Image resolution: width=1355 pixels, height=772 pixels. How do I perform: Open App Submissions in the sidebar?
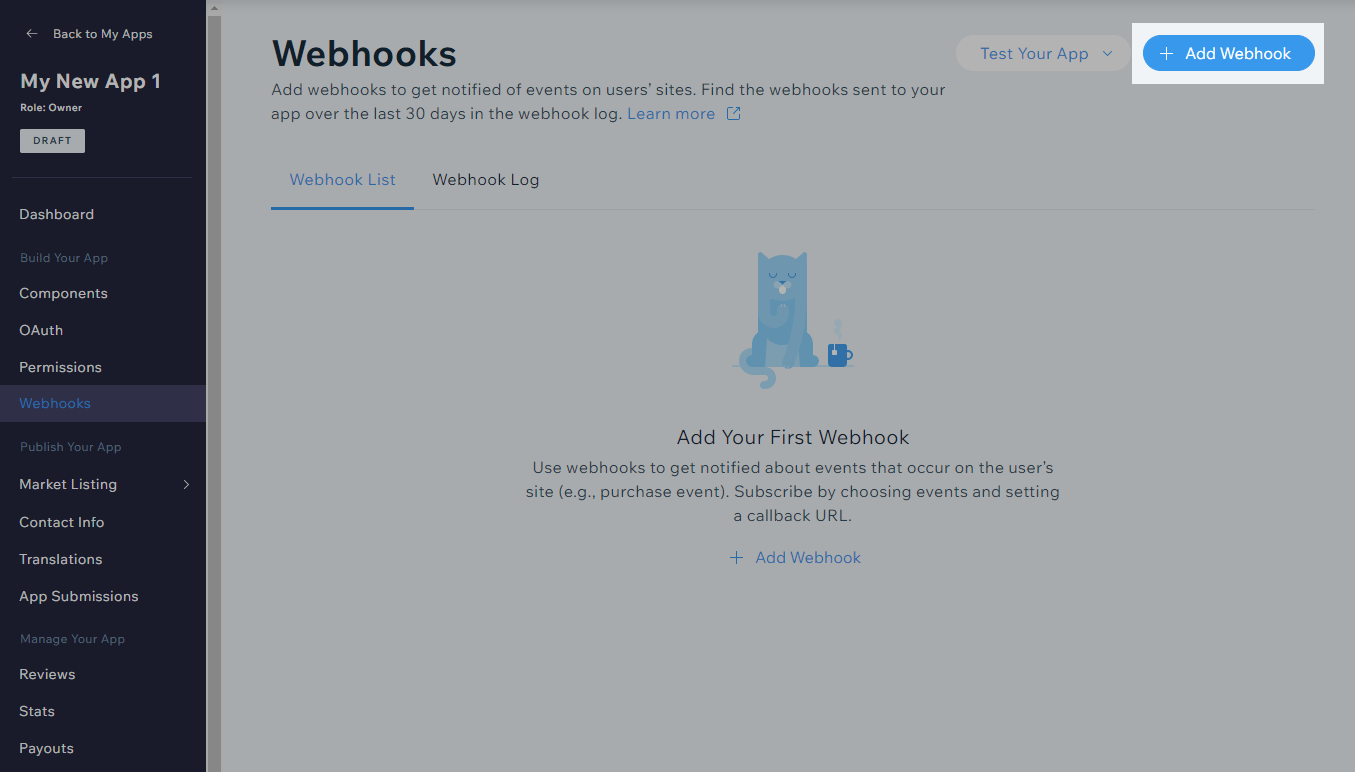78,596
